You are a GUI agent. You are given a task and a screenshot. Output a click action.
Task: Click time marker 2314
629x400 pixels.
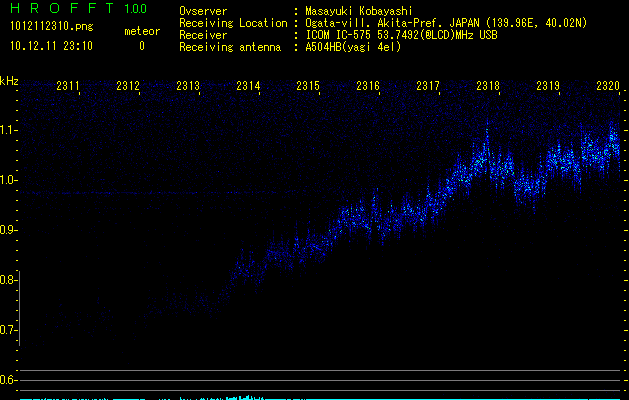pyautogui.click(x=248, y=85)
